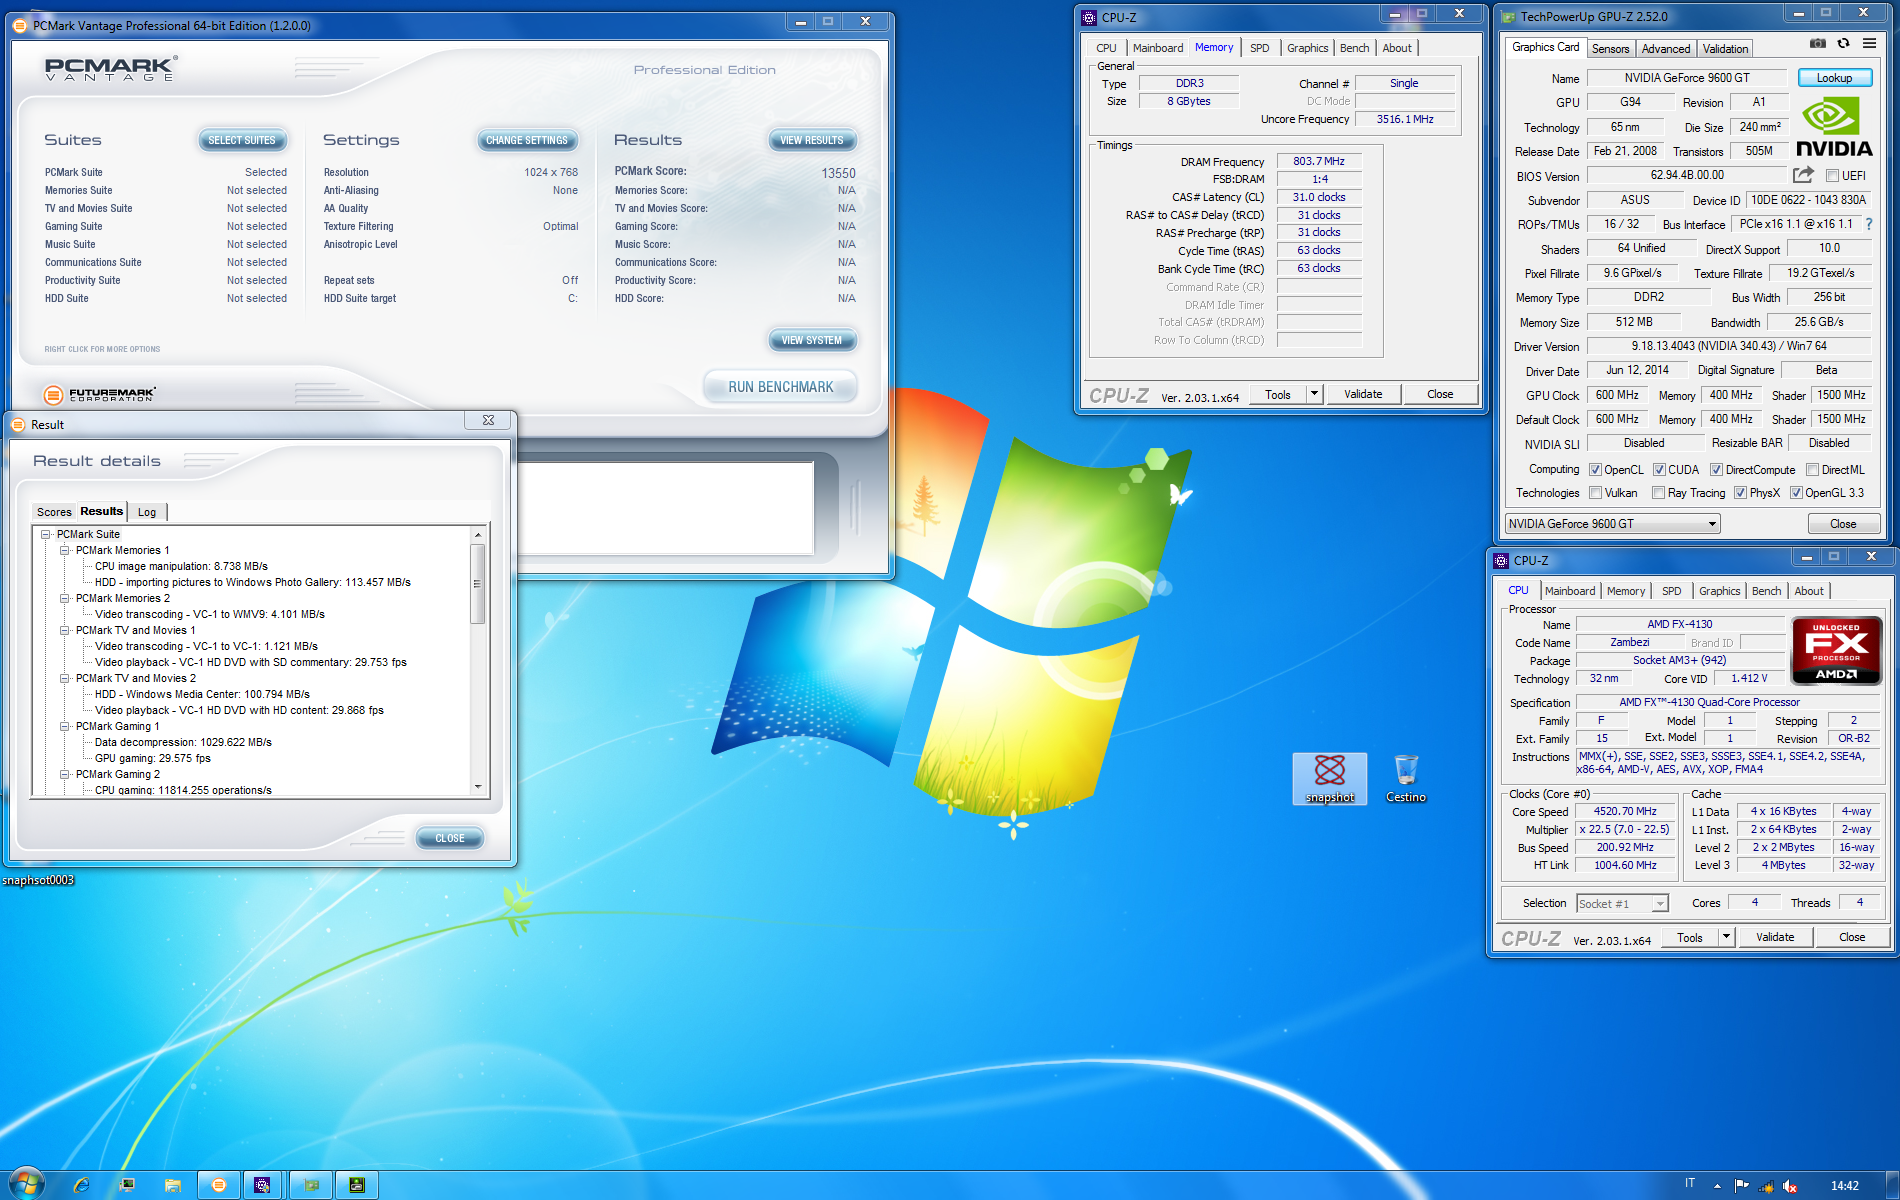Click the scrollbar down arrow in Result details
This screenshot has height=1200, width=1900.
point(478,787)
